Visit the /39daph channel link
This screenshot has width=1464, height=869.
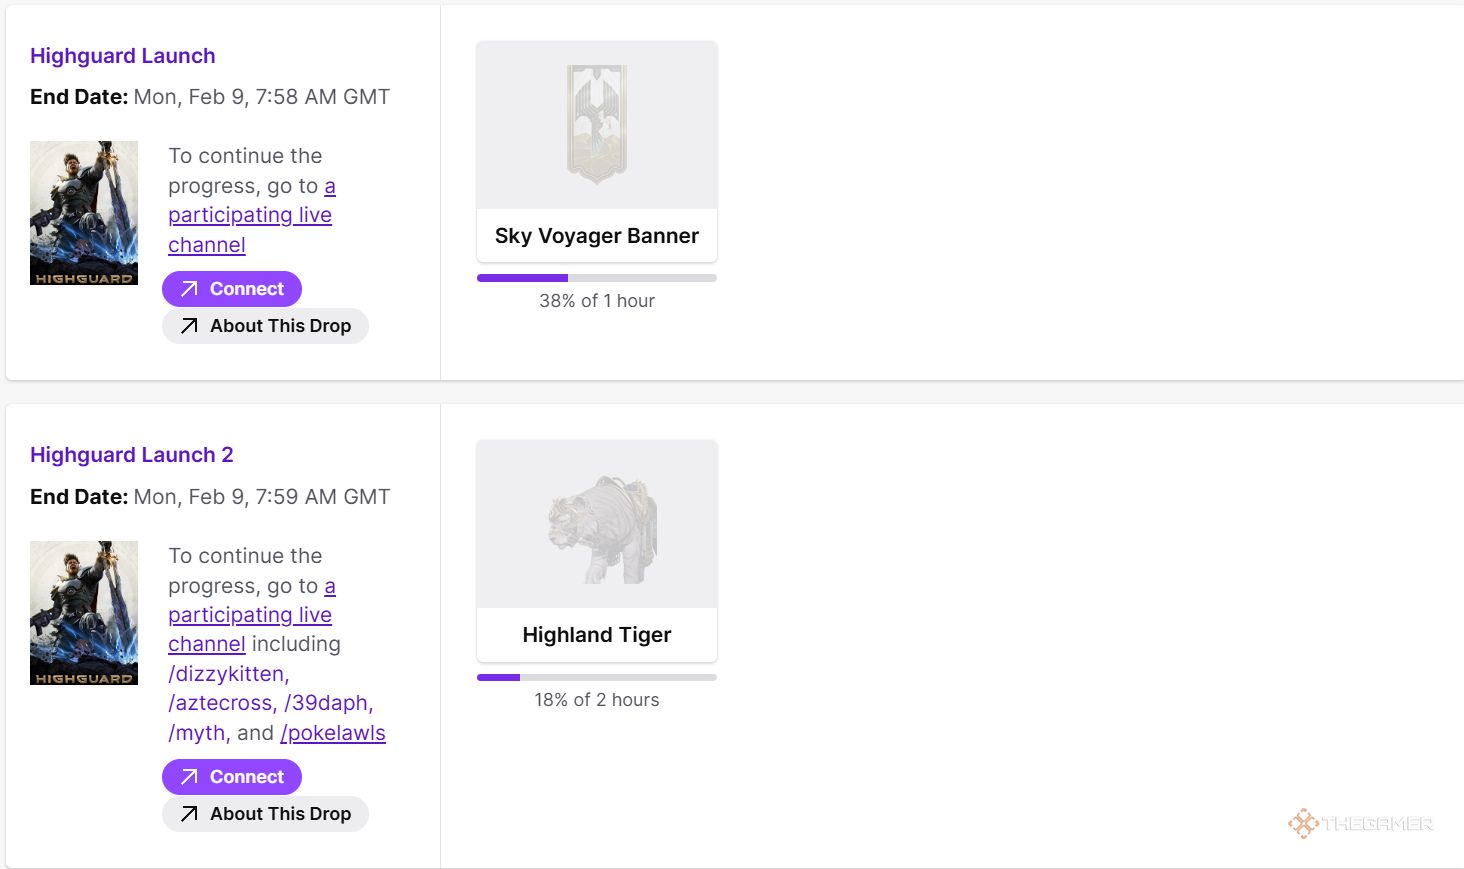(327, 703)
